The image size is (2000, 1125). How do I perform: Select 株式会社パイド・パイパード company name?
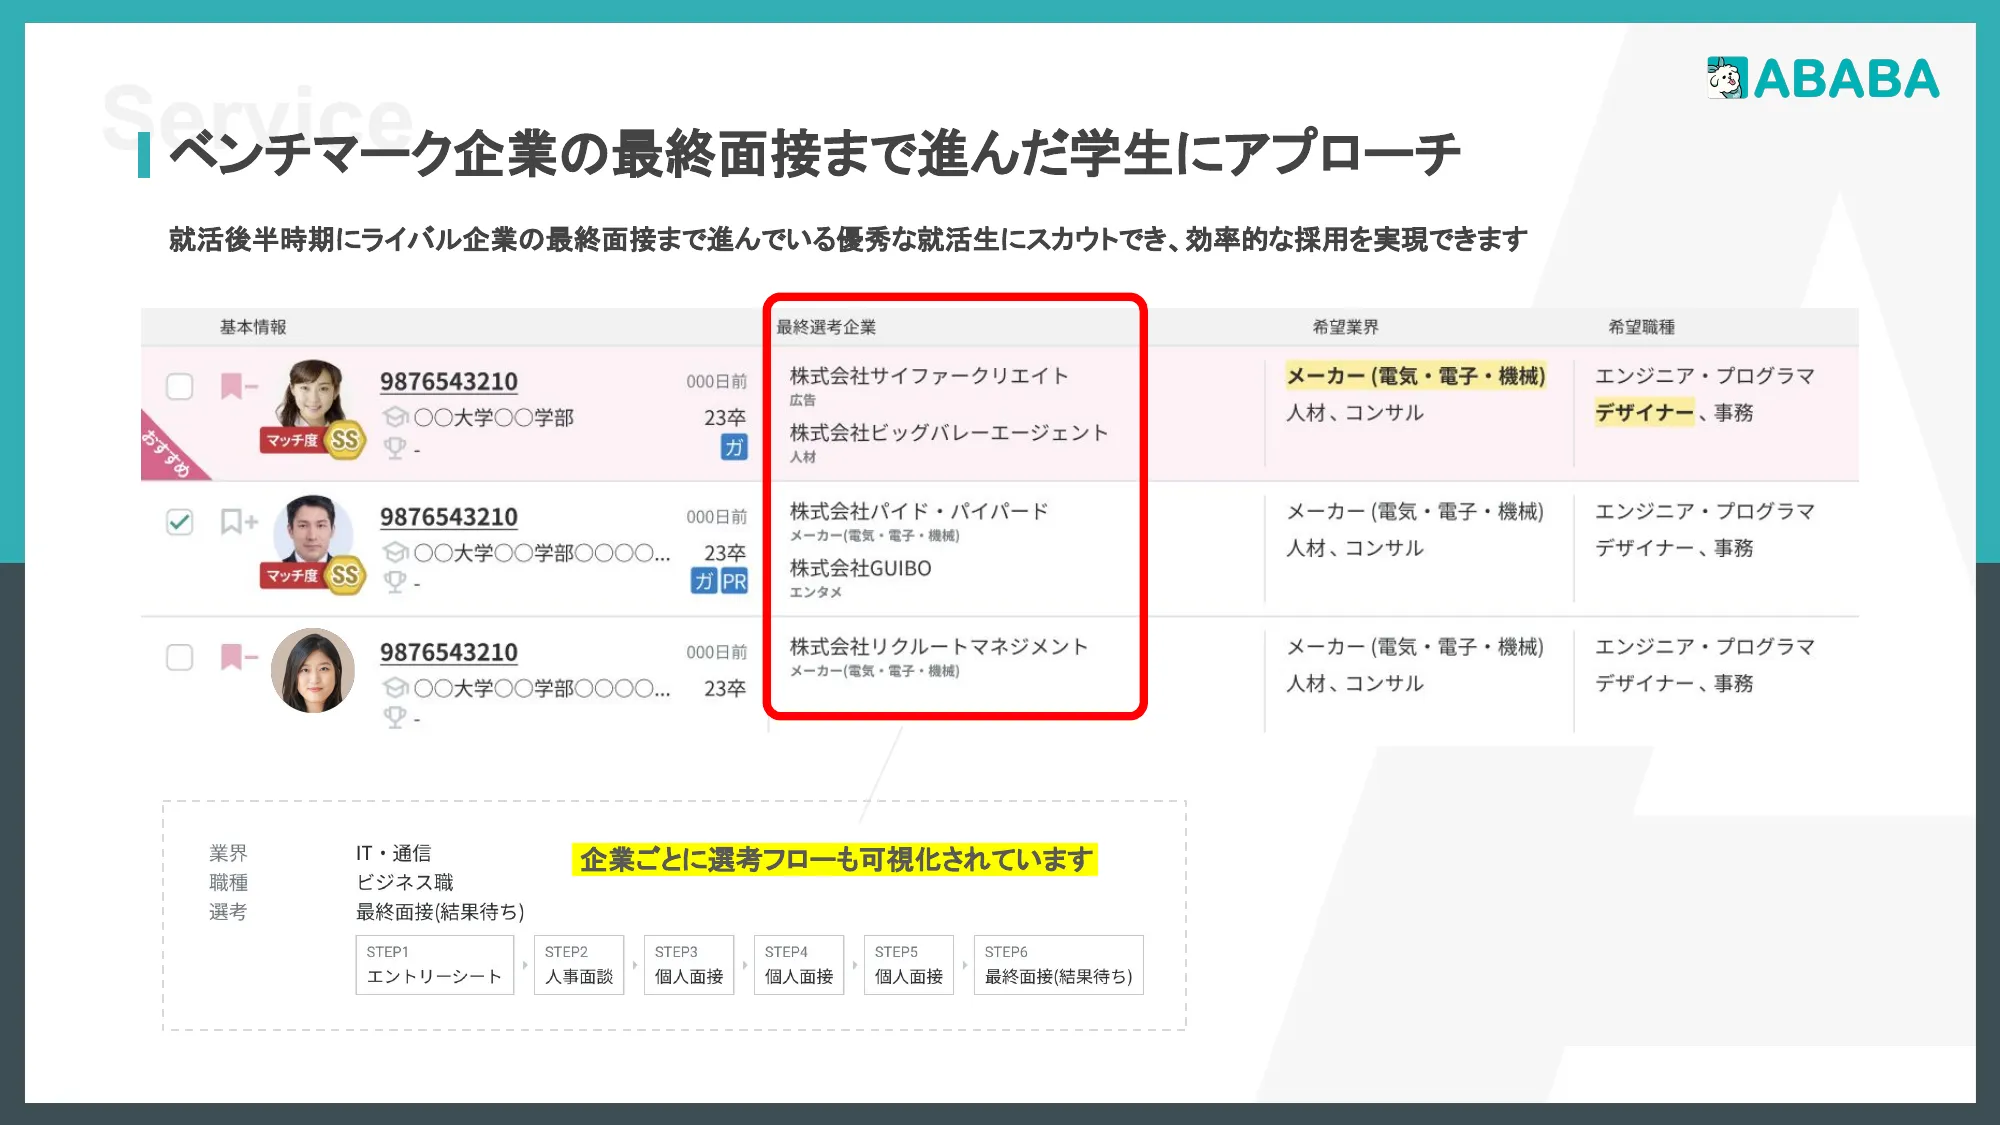[919, 512]
